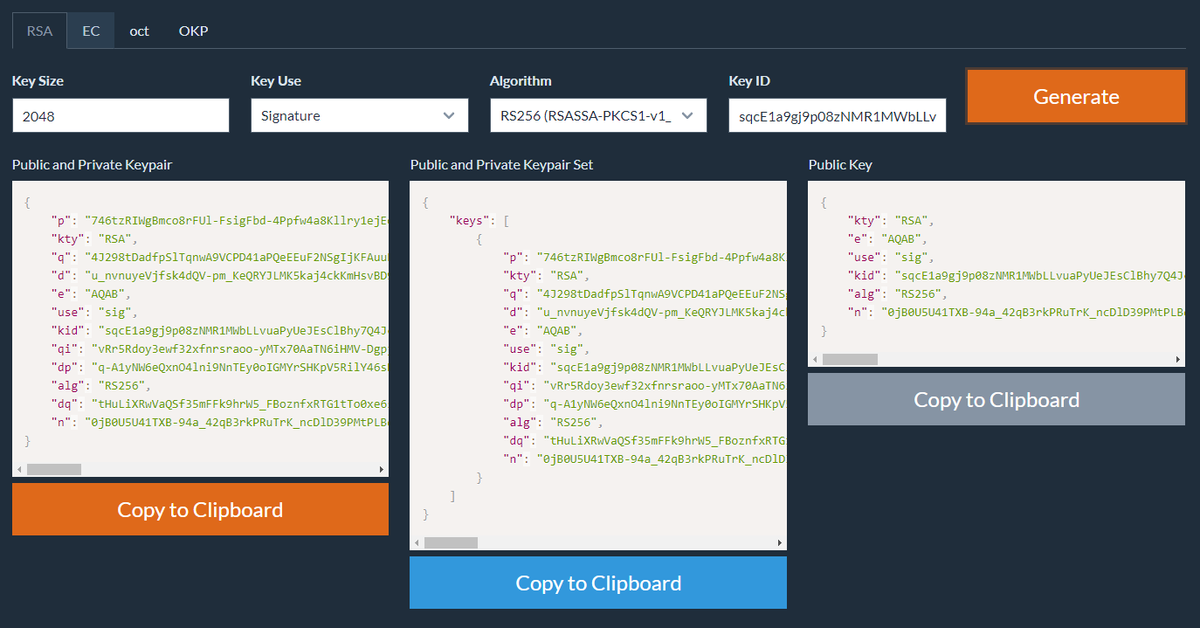Image resolution: width=1200 pixels, height=628 pixels.
Task: Copy the Public Key to clipboard
Action: [x=997, y=399]
